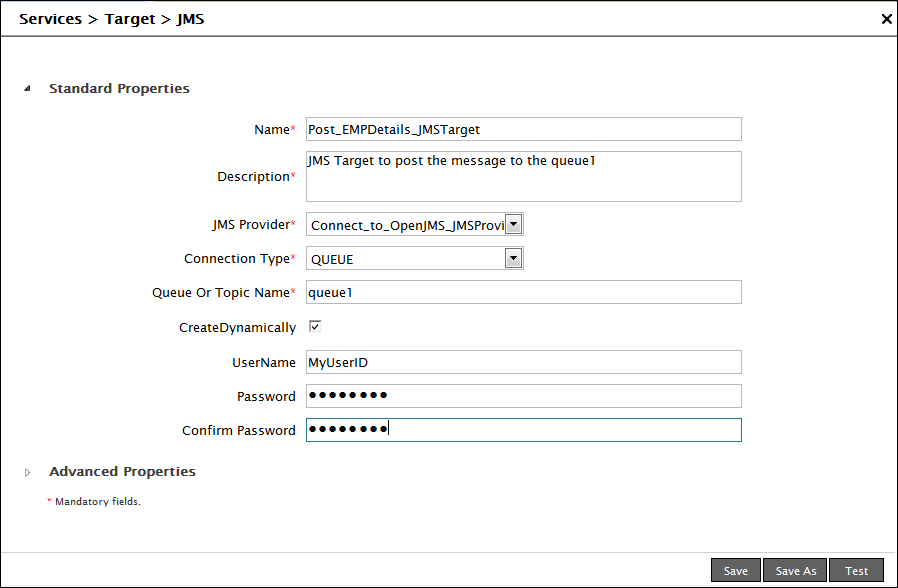Focus the Name input field
This screenshot has height=588, width=898.
[523, 129]
